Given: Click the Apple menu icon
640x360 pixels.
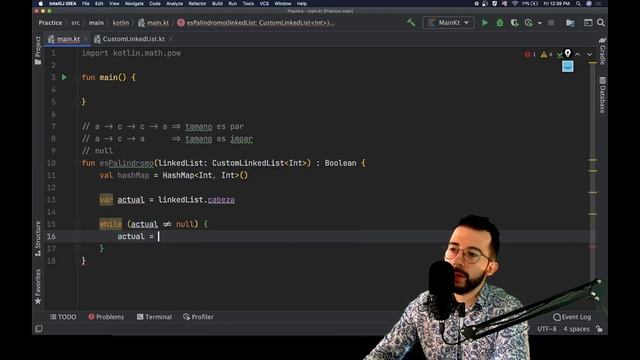Looking at the screenshot, I should pyautogui.click(x=41, y=3).
